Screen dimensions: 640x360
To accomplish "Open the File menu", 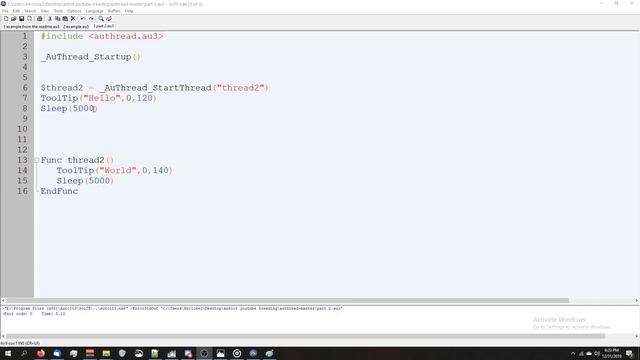I will pyautogui.click(x=5, y=11).
